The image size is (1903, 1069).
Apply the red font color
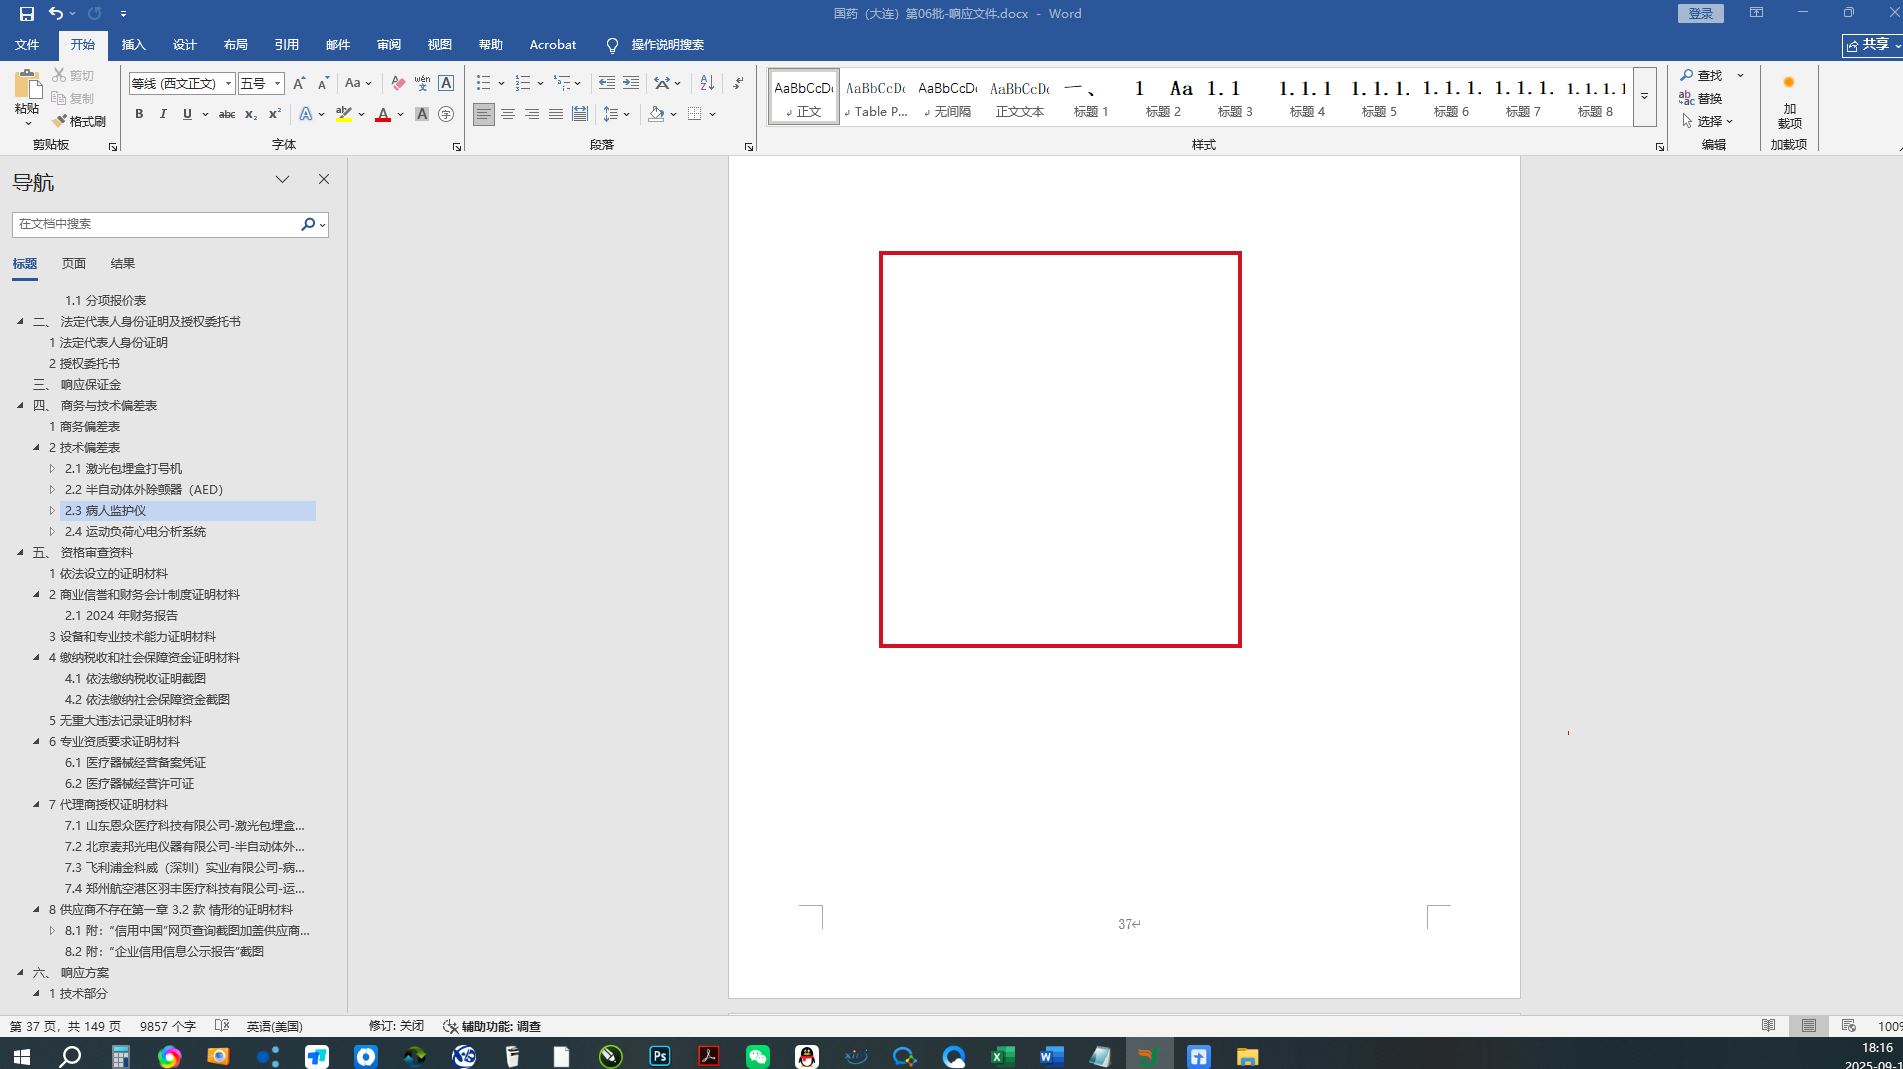tap(382, 114)
